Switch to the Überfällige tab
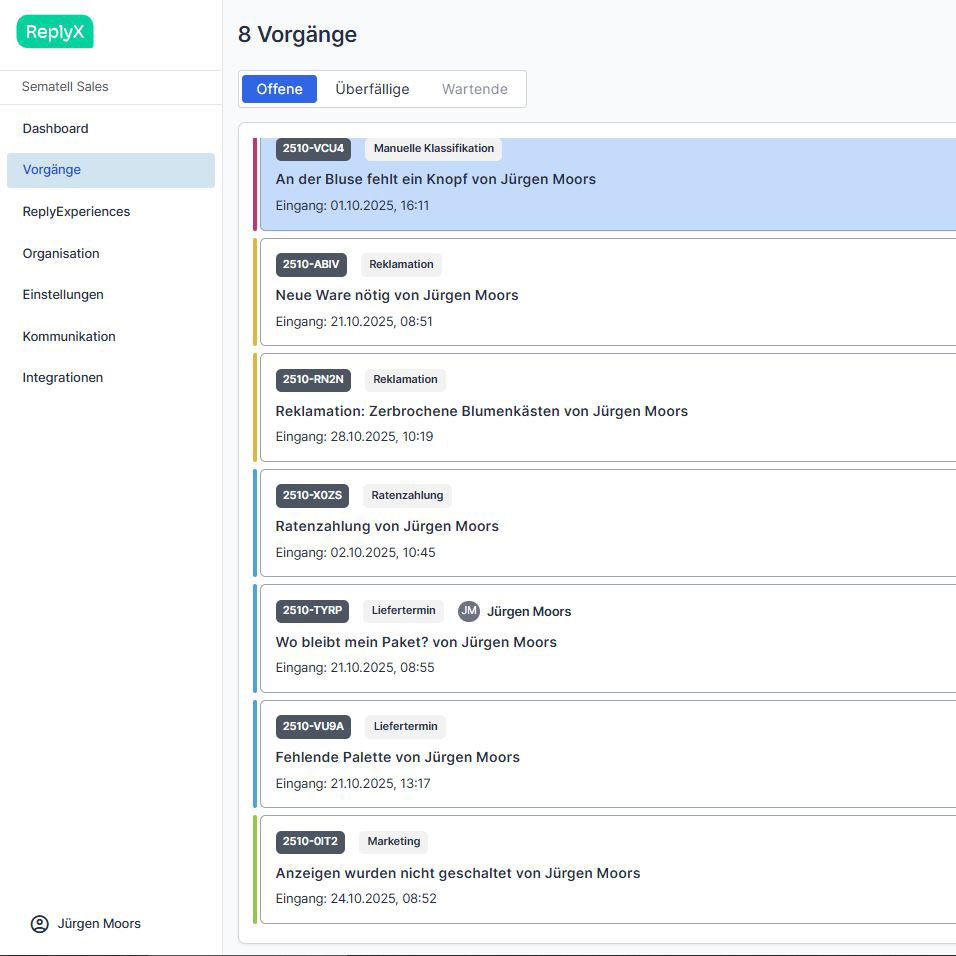The image size is (956, 956). click(x=372, y=89)
